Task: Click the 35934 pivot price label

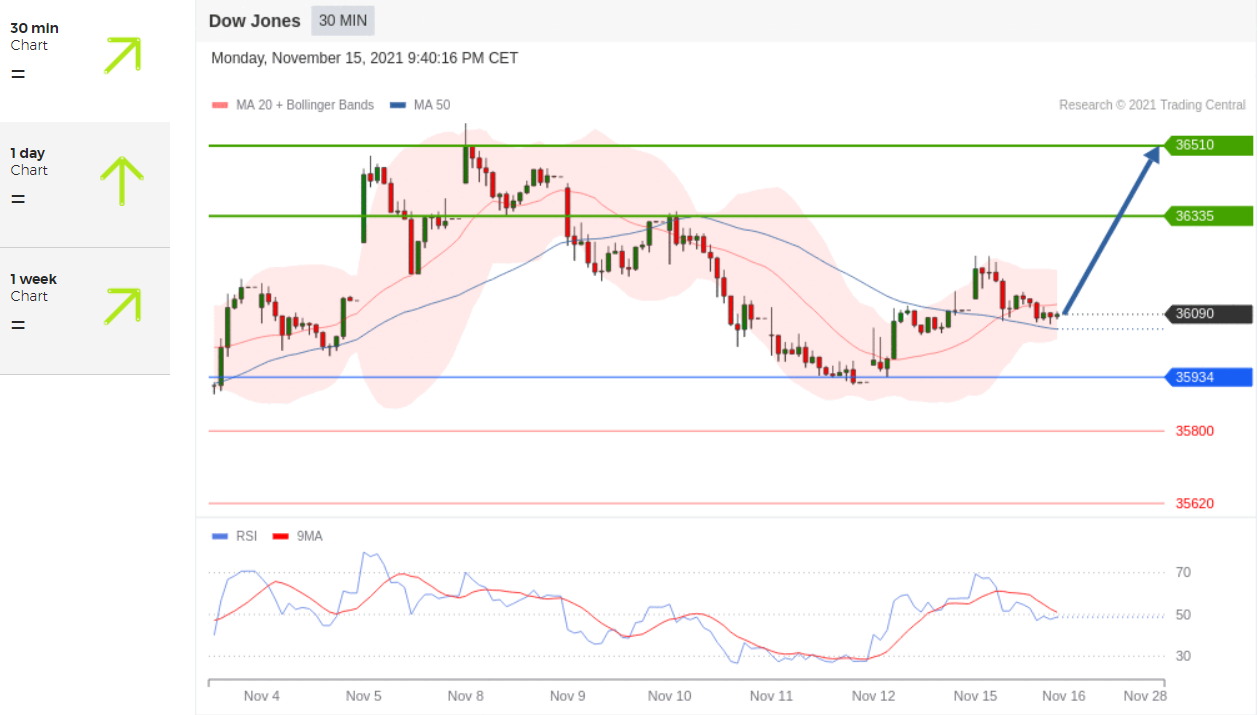Action: [x=1208, y=377]
